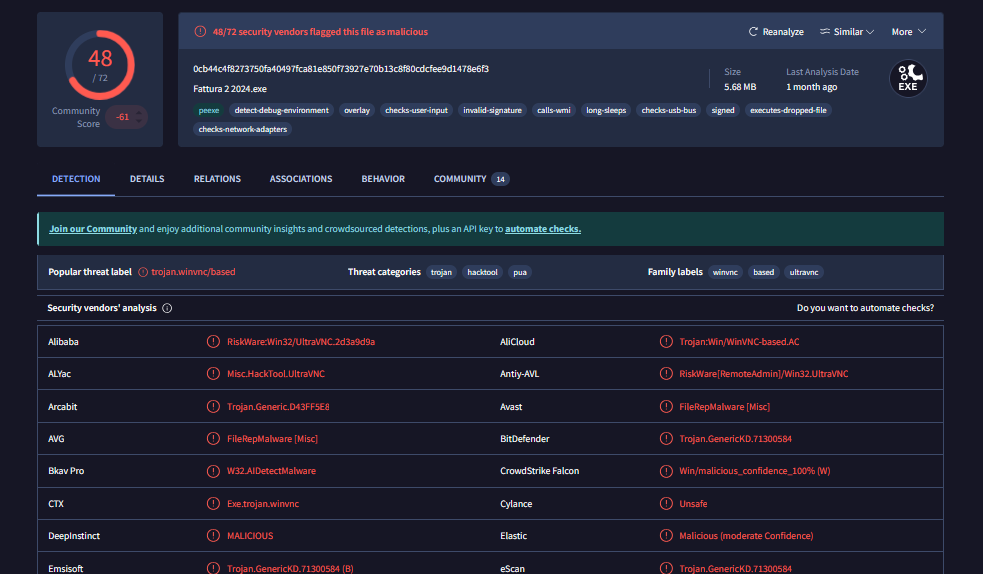
Task: Click the file name Fattura 2 2024.exe
Action: click(x=230, y=89)
